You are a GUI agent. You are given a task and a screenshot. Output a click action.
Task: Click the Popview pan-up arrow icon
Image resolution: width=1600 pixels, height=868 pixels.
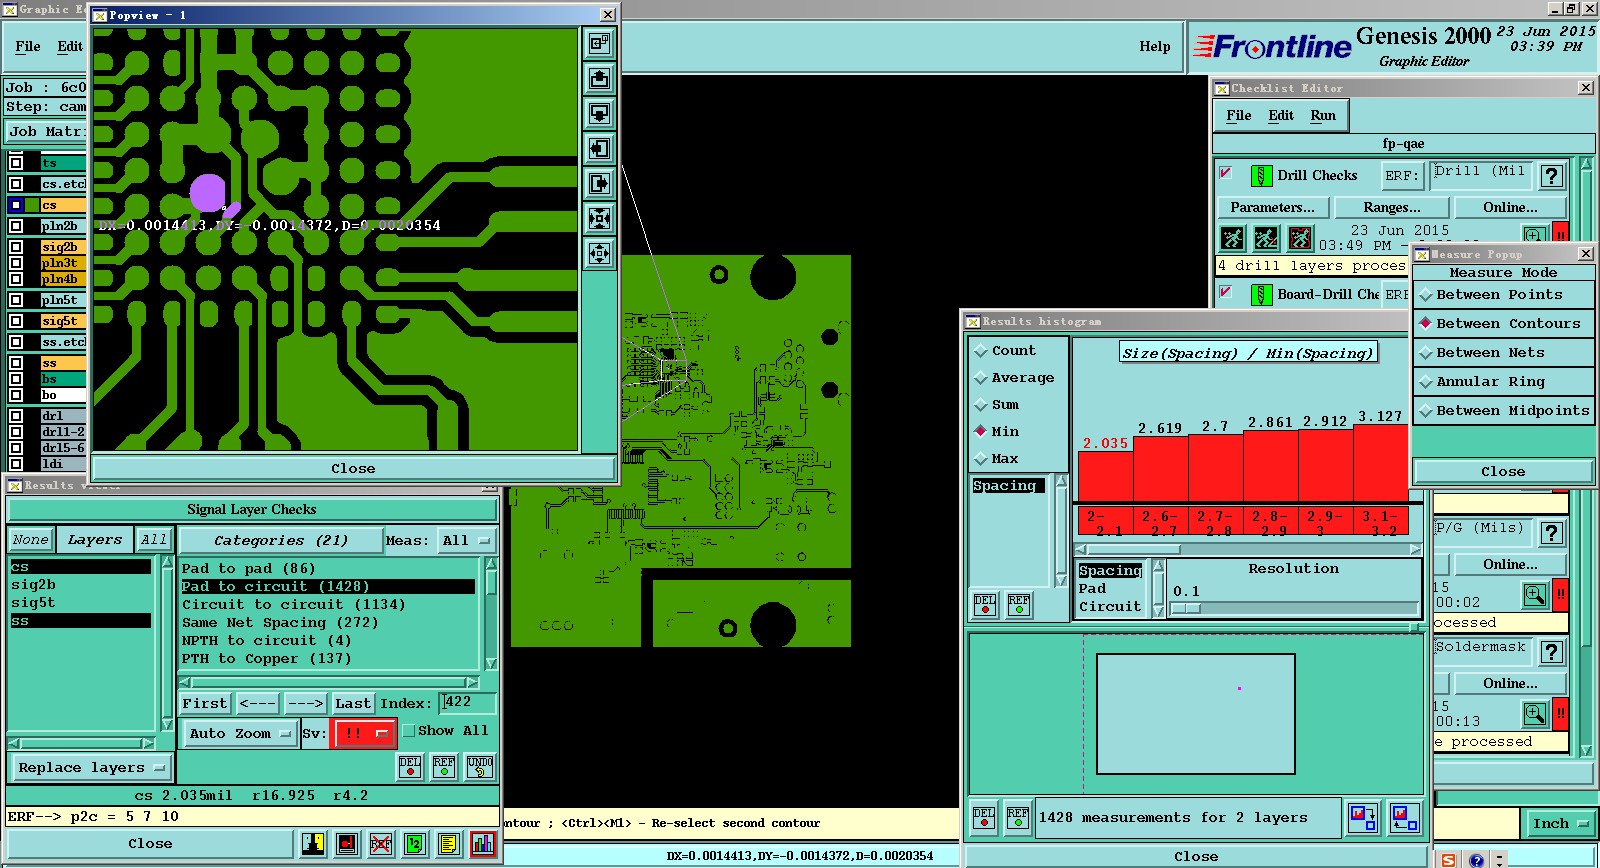click(x=599, y=79)
